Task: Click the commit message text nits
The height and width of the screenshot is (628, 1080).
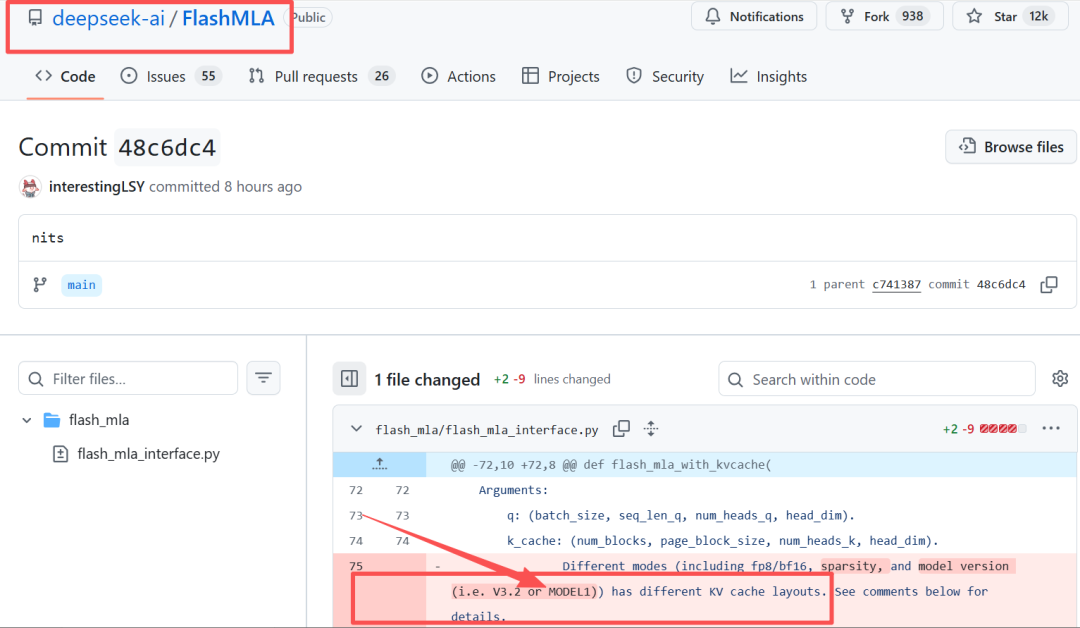Action: (48, 238)
